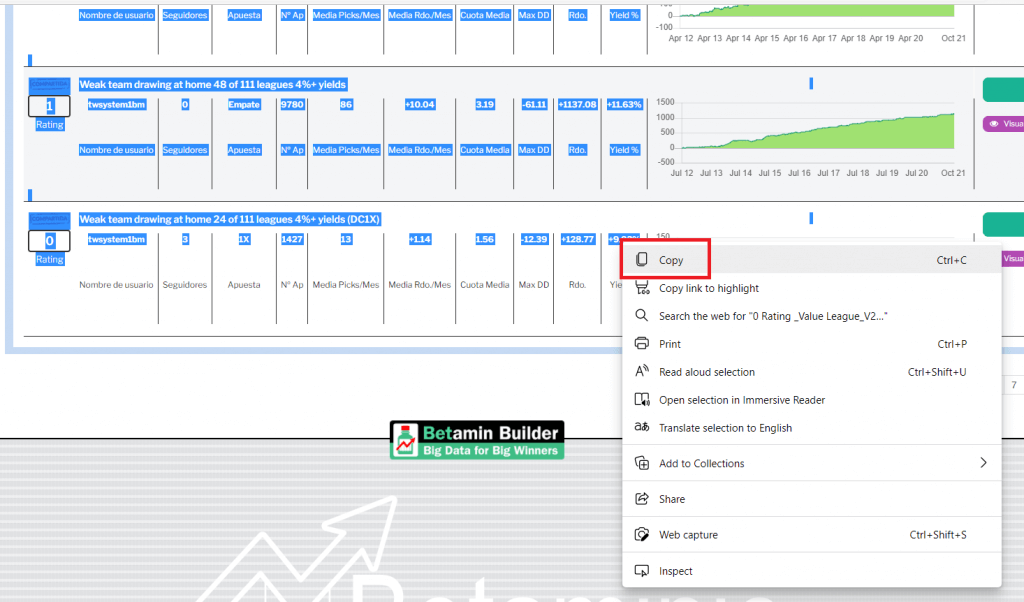Click Share in context menu

coord(811,499)
